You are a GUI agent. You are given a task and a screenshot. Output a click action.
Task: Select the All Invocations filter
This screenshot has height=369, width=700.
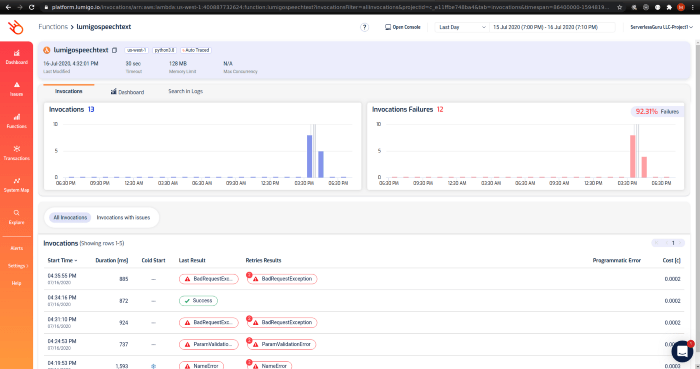point(70,217)
